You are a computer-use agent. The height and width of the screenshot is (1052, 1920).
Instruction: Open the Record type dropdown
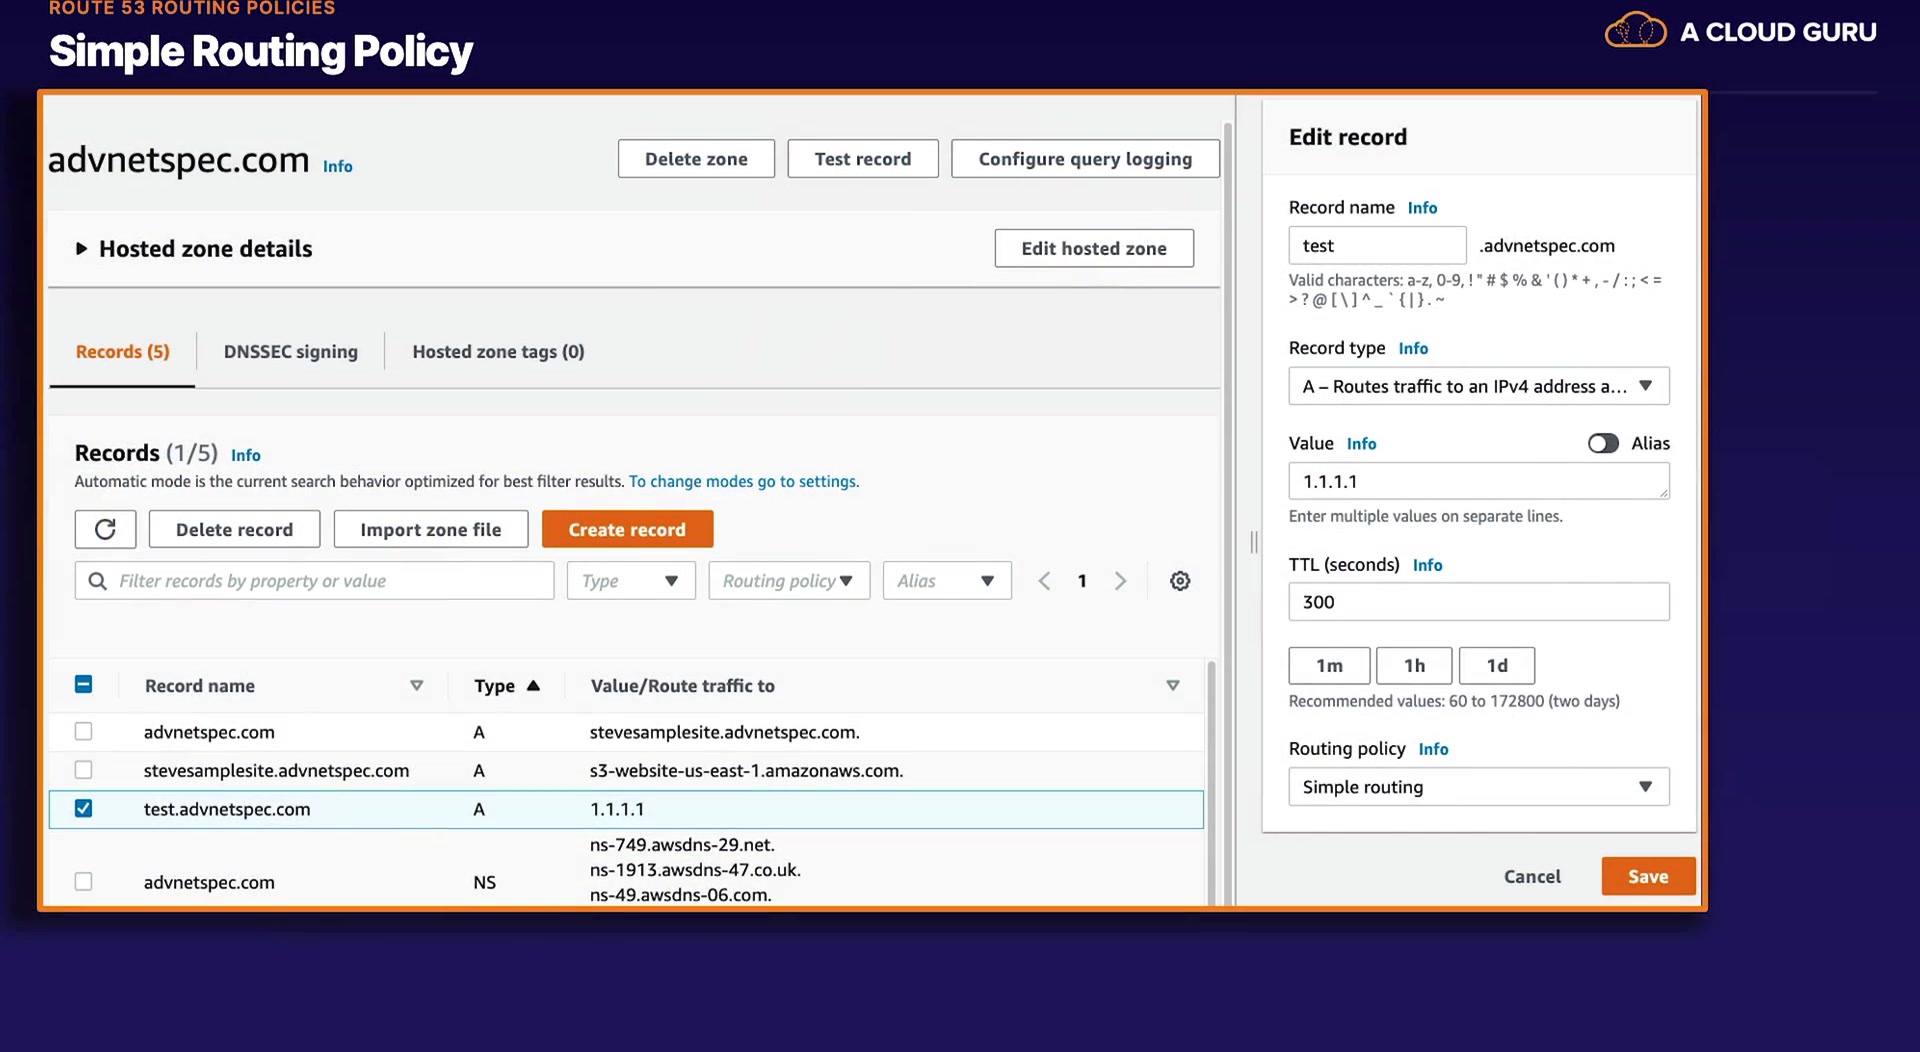click(1478, 386)
